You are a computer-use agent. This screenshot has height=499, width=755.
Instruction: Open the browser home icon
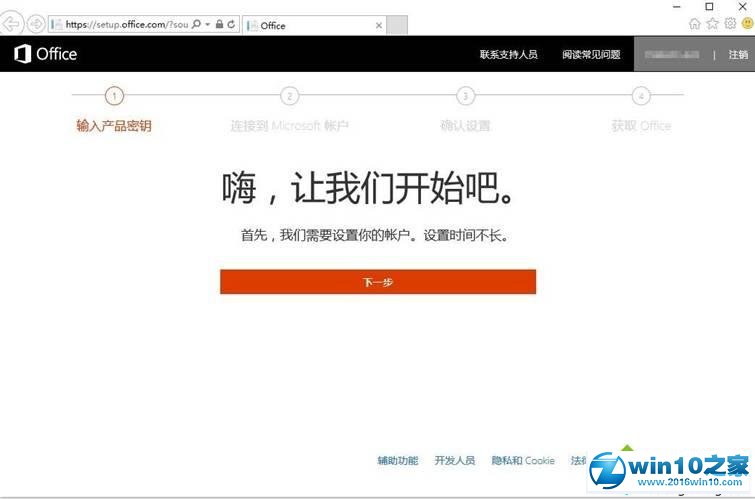click(695, 24)
